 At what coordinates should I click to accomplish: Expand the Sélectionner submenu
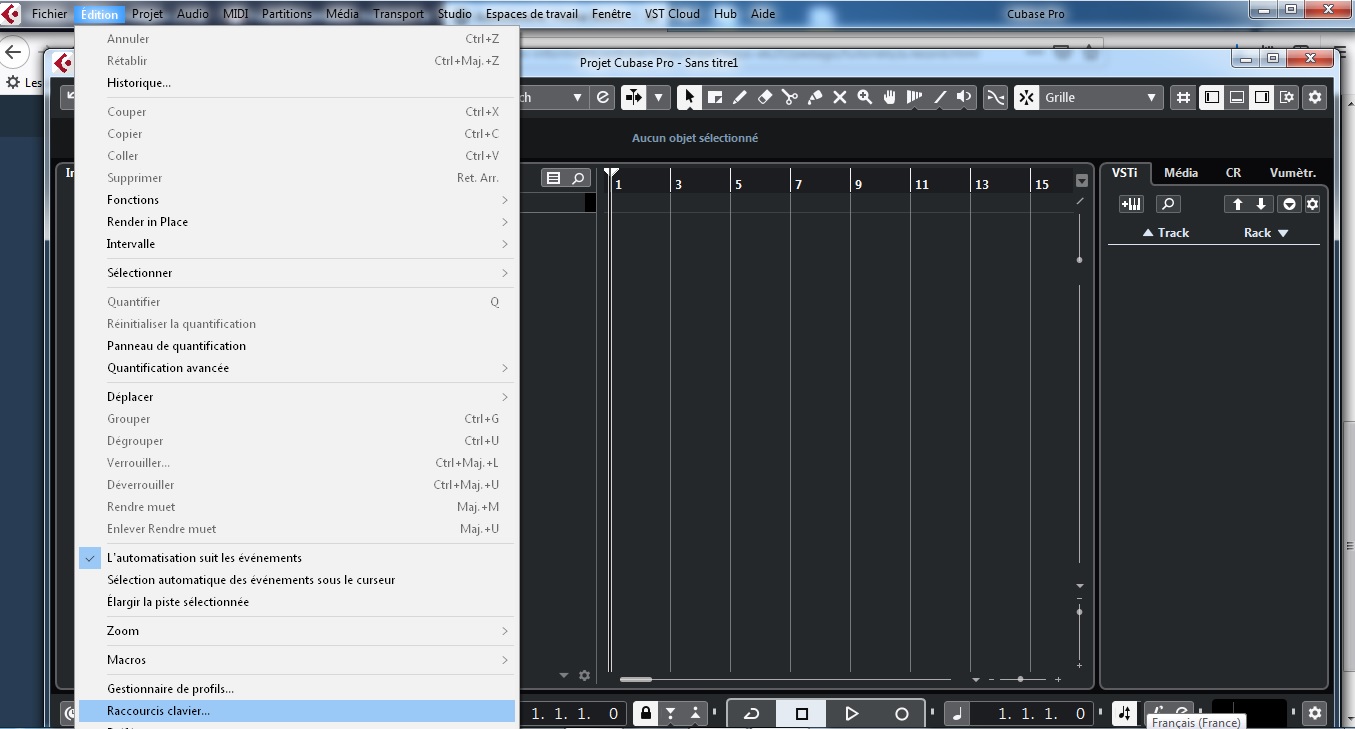(x=296, y=273)
